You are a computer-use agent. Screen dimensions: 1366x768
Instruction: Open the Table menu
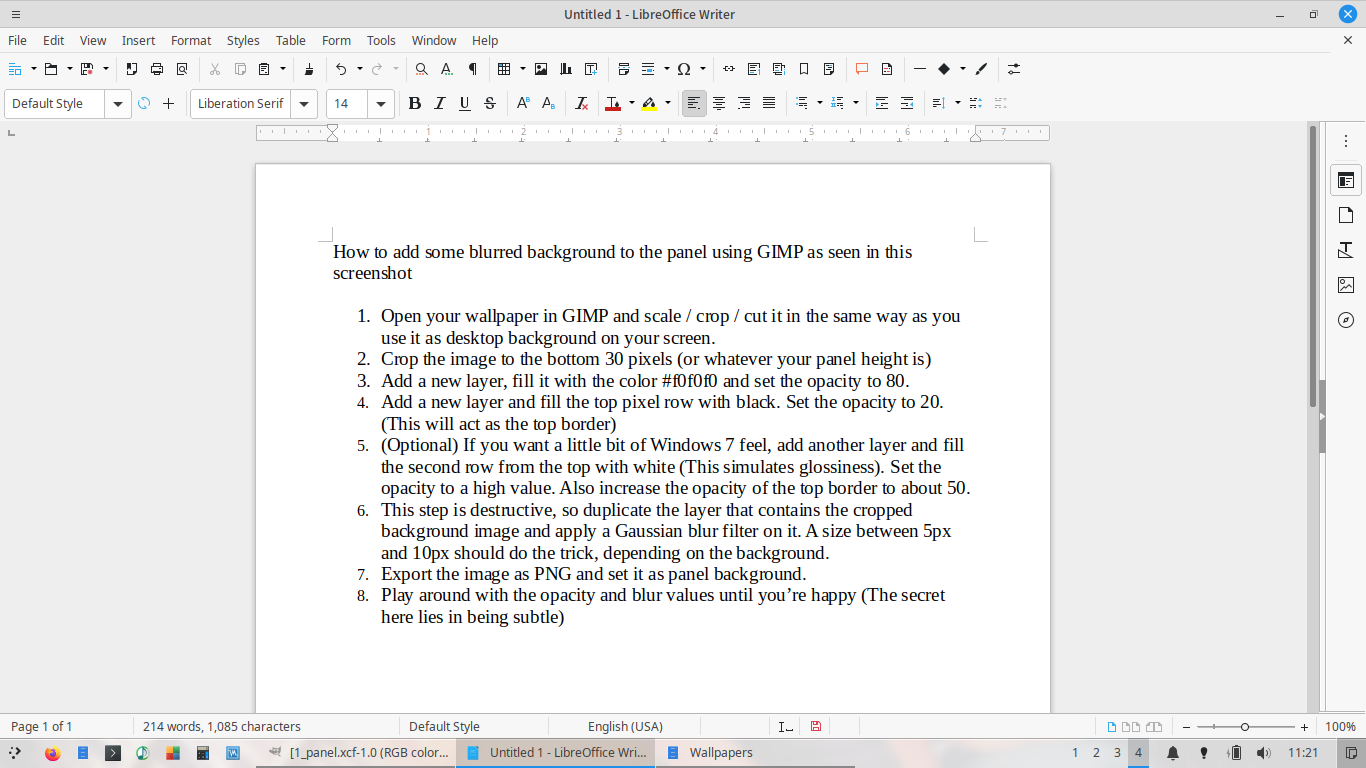click(x=291, y=41)
